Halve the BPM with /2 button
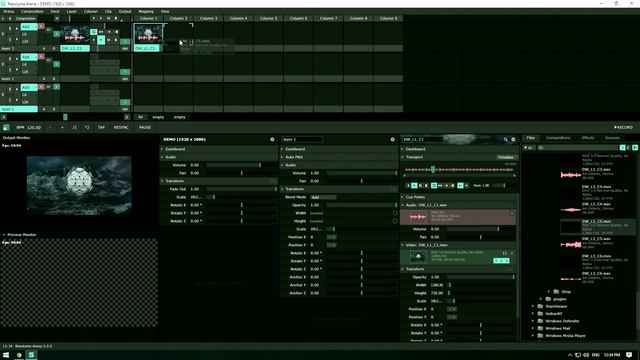Screen dimensions: 640x360 74,127
